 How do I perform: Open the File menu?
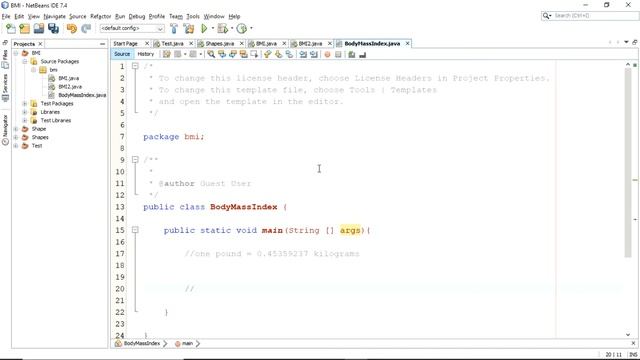[x=6, y=16]
